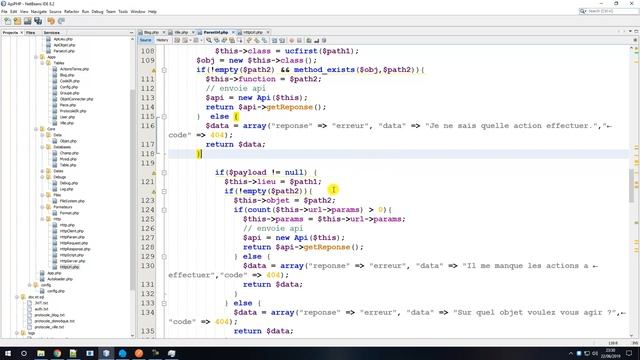This screenshot has width=640, height=360.
Task: Toggle code fold marker at line 133
Action: [x=164, y=303]
